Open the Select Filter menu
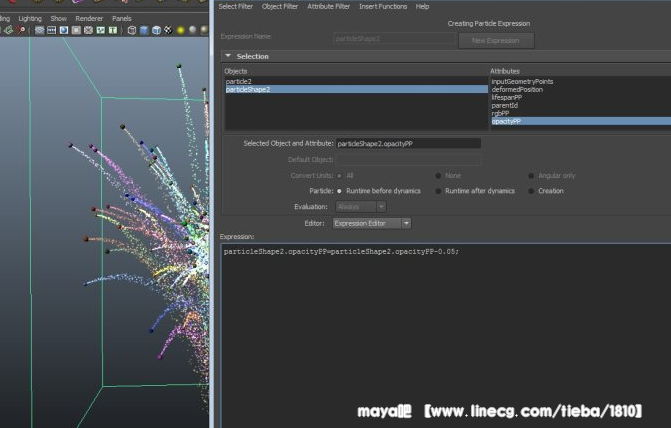The image size is (671, 428). pos(235,6)
